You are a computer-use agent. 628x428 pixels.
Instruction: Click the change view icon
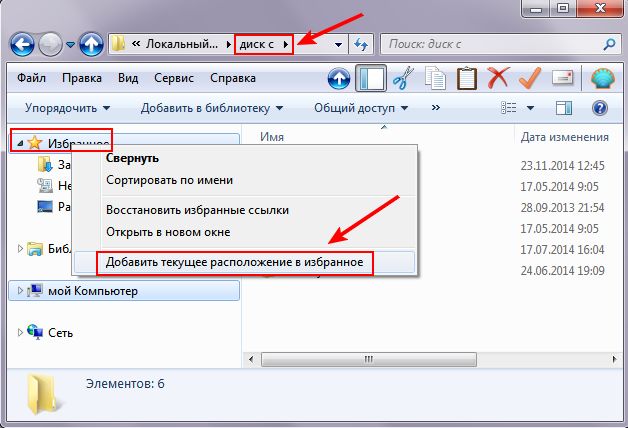point(509,108)
